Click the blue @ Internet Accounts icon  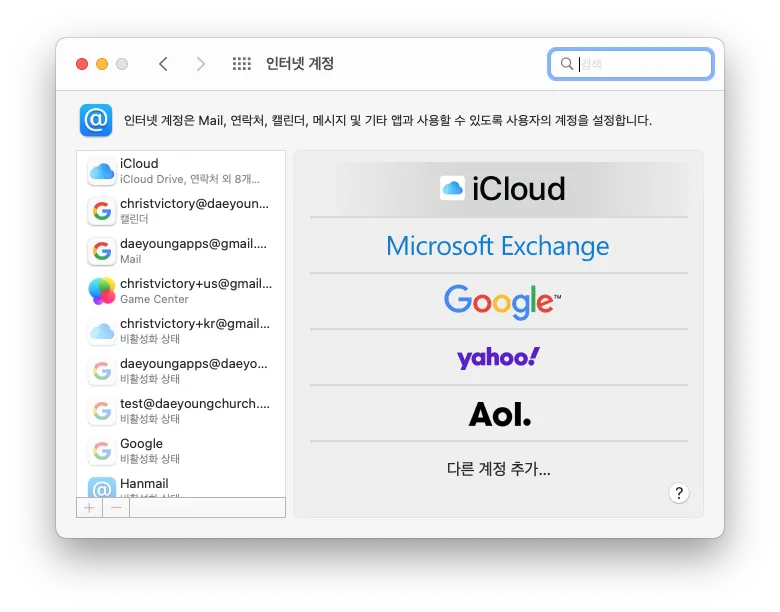pyautogui.click(x=96, y=120)
